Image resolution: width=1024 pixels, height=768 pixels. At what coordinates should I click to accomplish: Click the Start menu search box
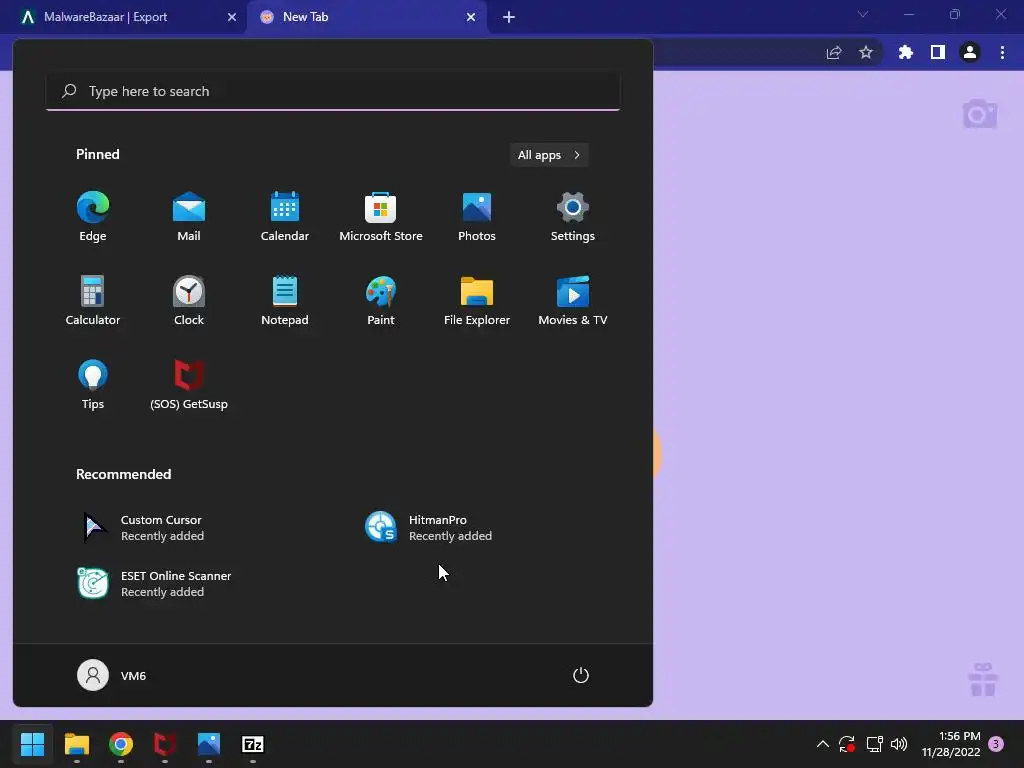pyautogui.click(x=333, y=91)
